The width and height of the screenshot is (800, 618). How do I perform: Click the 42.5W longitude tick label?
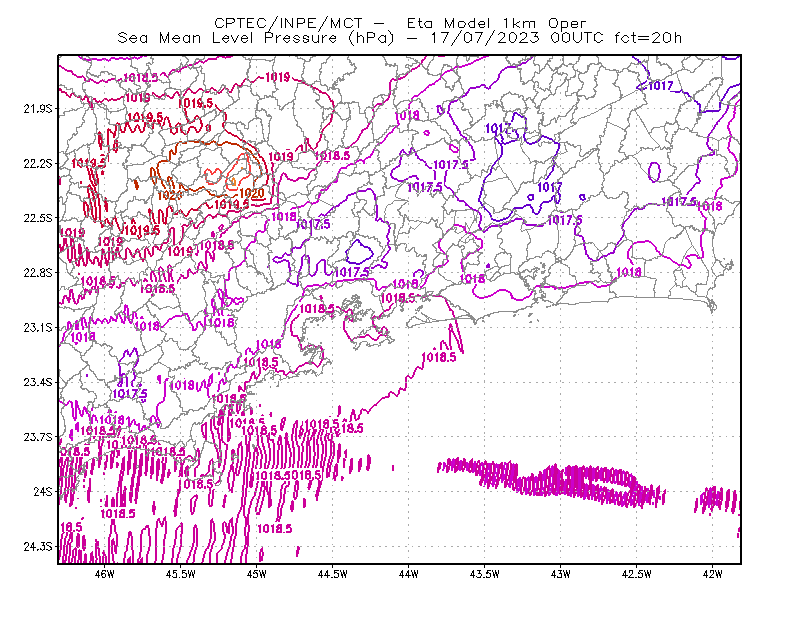(x=637, y=574)
